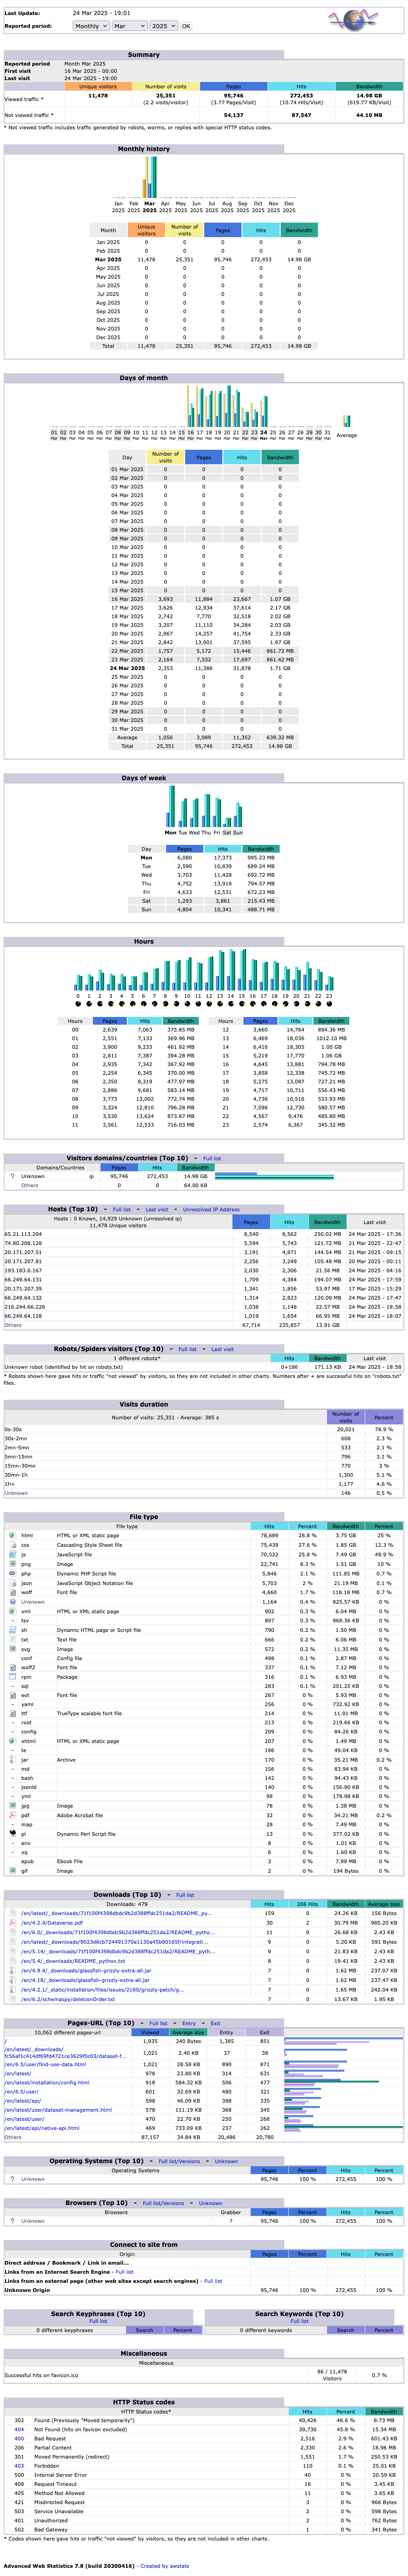
Task: Open Unresolved IP Address list link
Action: pos(211,1209)
